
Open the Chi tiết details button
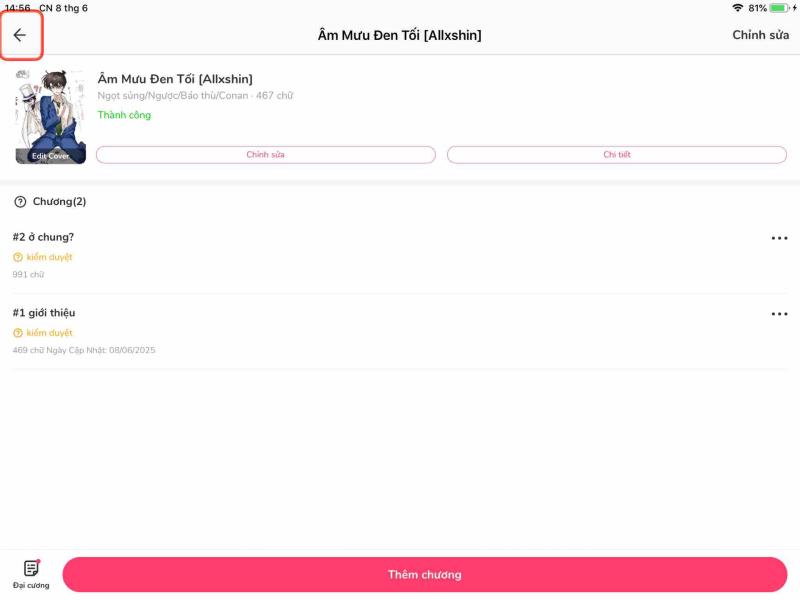click(x=617, y=155)
